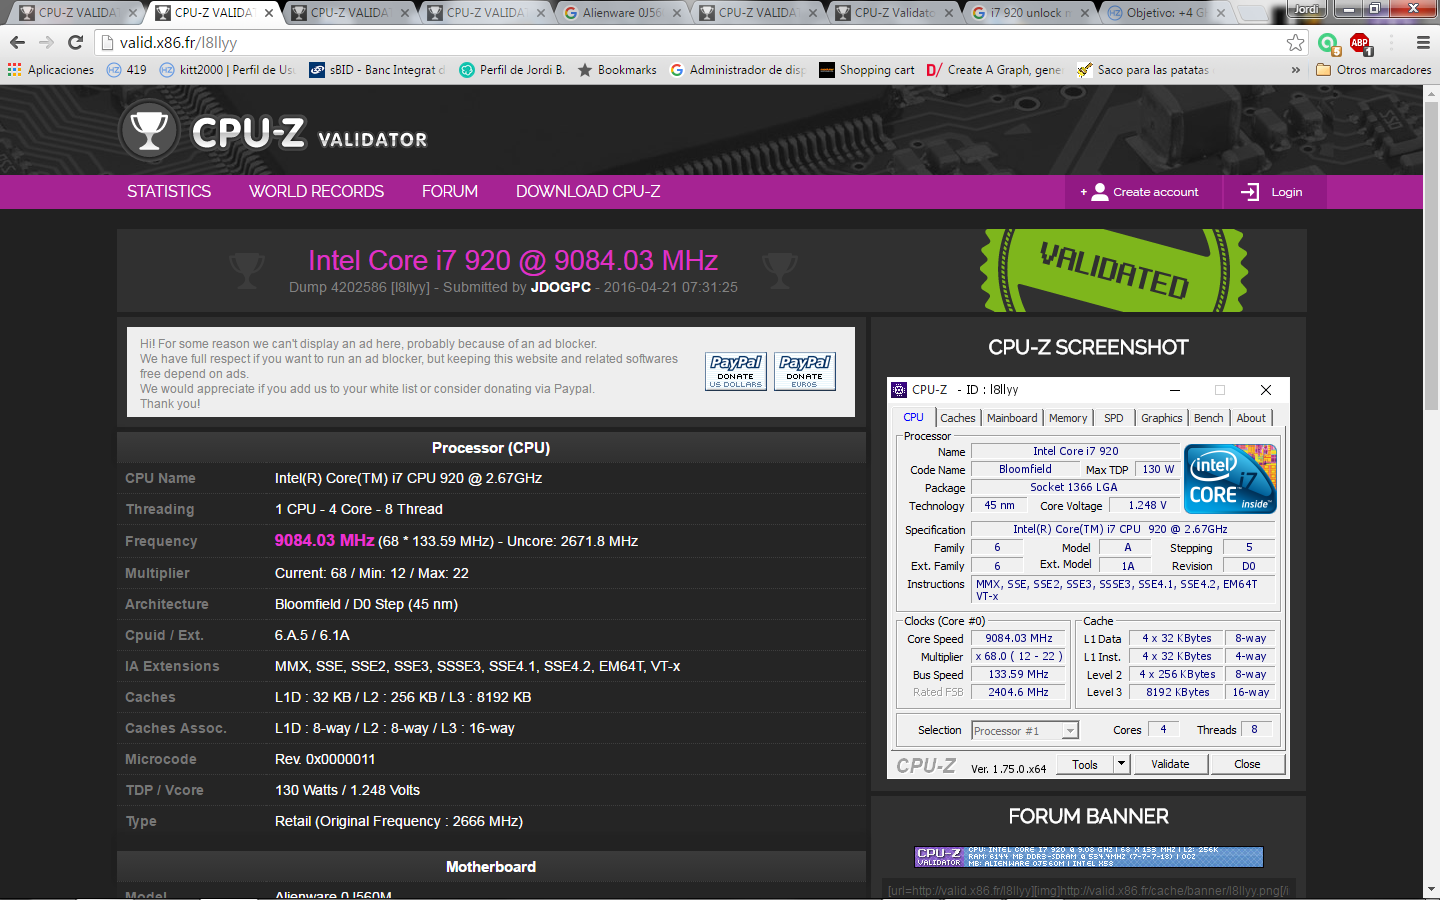
Task: Click the browser Back arrow
Action: (17, 42)
